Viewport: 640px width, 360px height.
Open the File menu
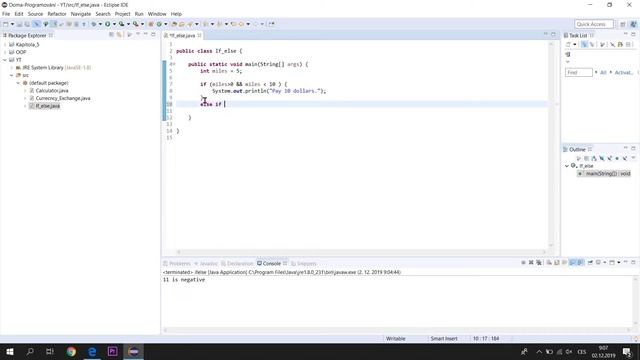[6, 14]
